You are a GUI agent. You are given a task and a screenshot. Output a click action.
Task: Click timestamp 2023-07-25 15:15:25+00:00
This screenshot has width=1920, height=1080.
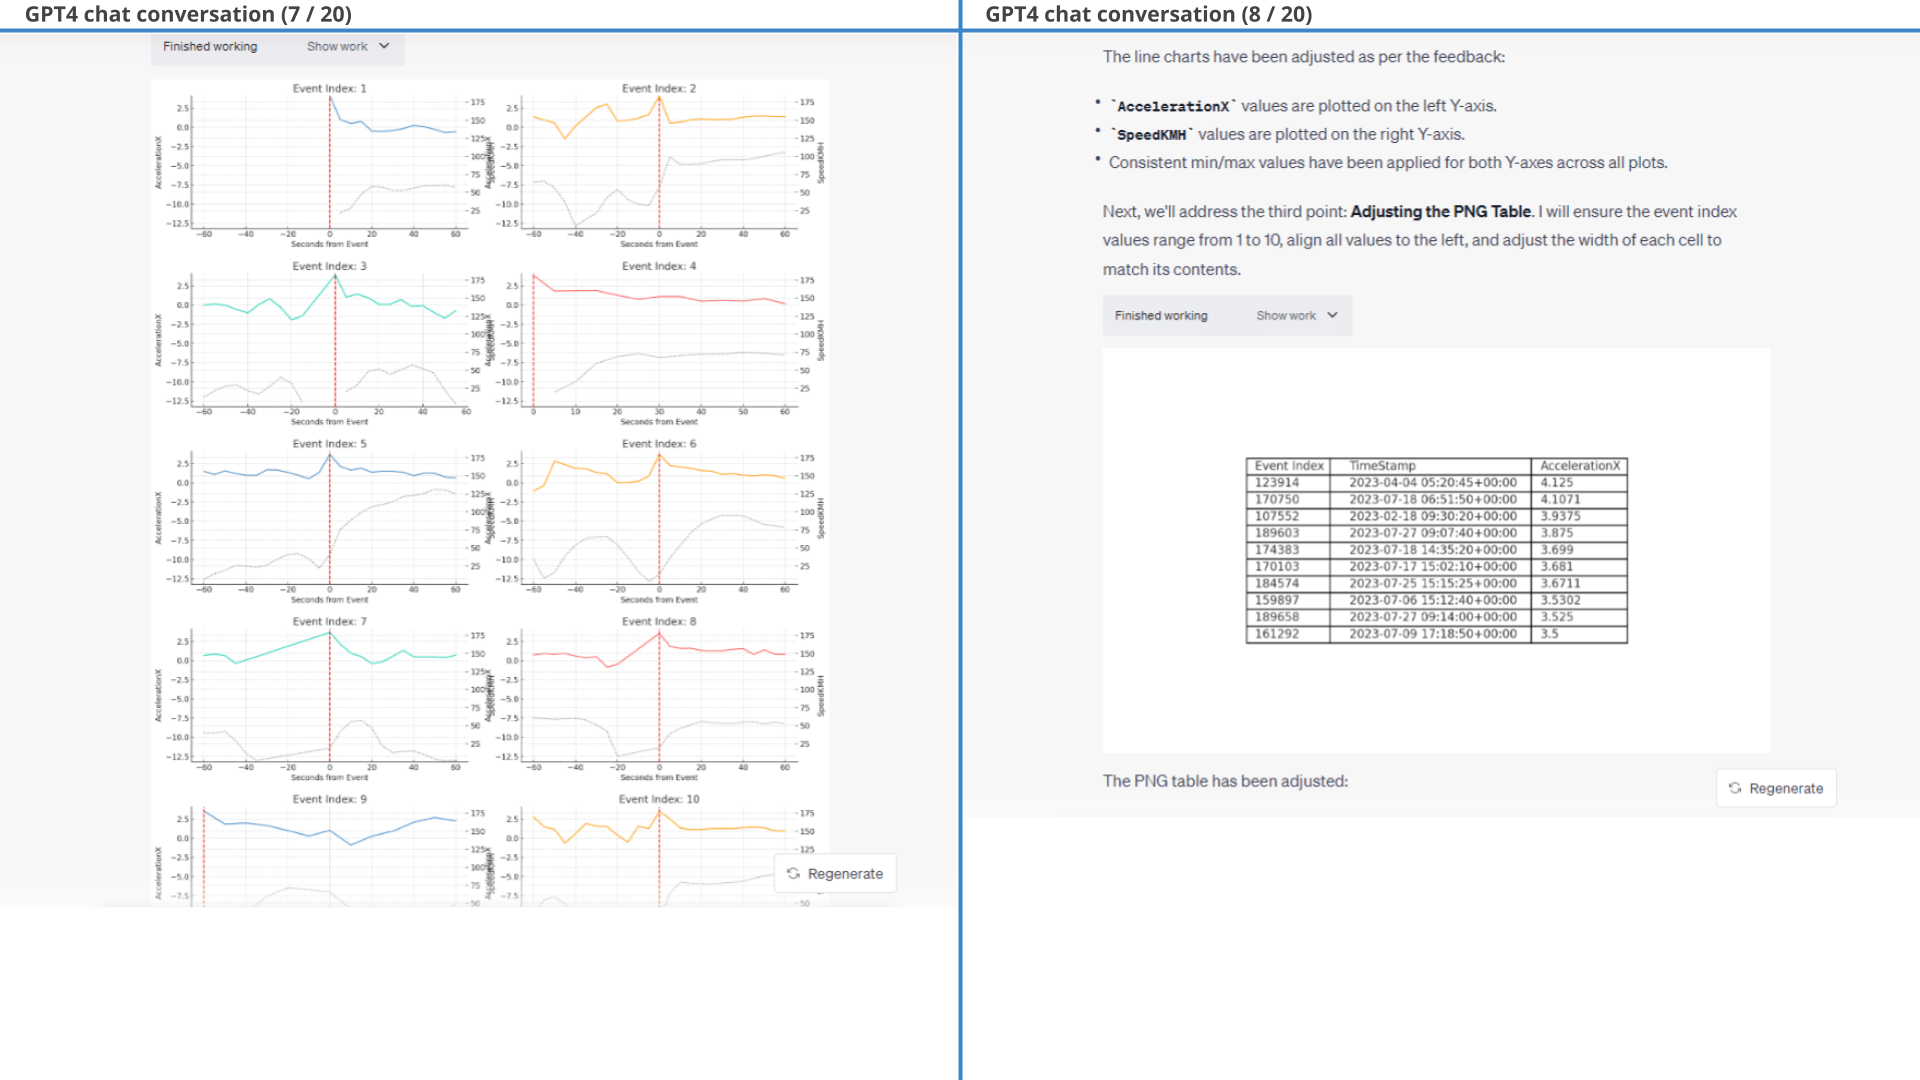point(1430,584)
